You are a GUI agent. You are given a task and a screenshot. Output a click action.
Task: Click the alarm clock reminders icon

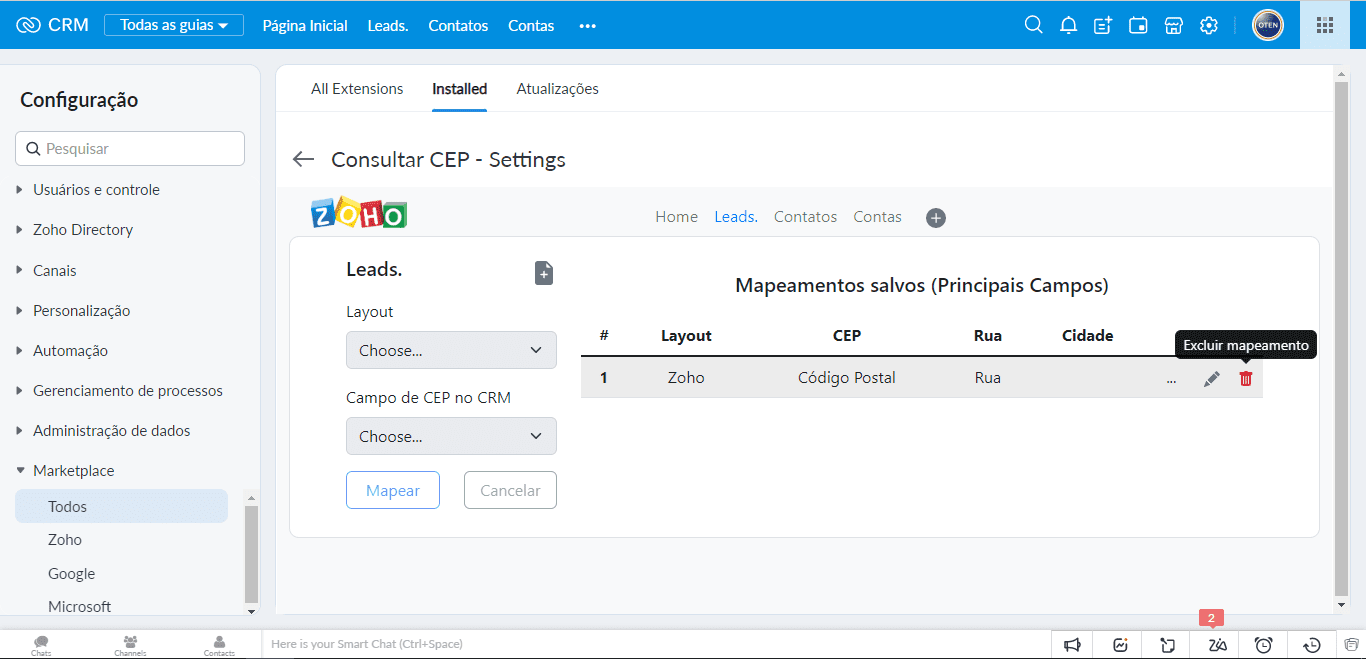(1263, 645)
